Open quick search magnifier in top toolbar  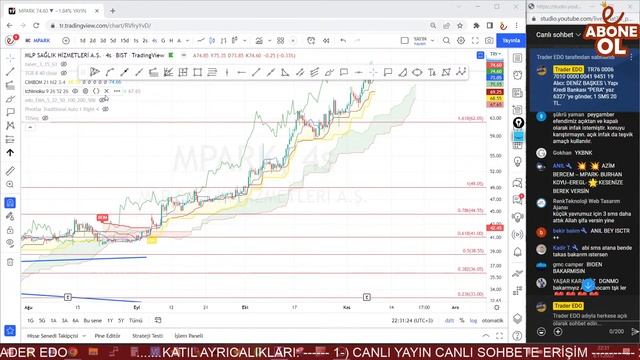click(447, 40)
